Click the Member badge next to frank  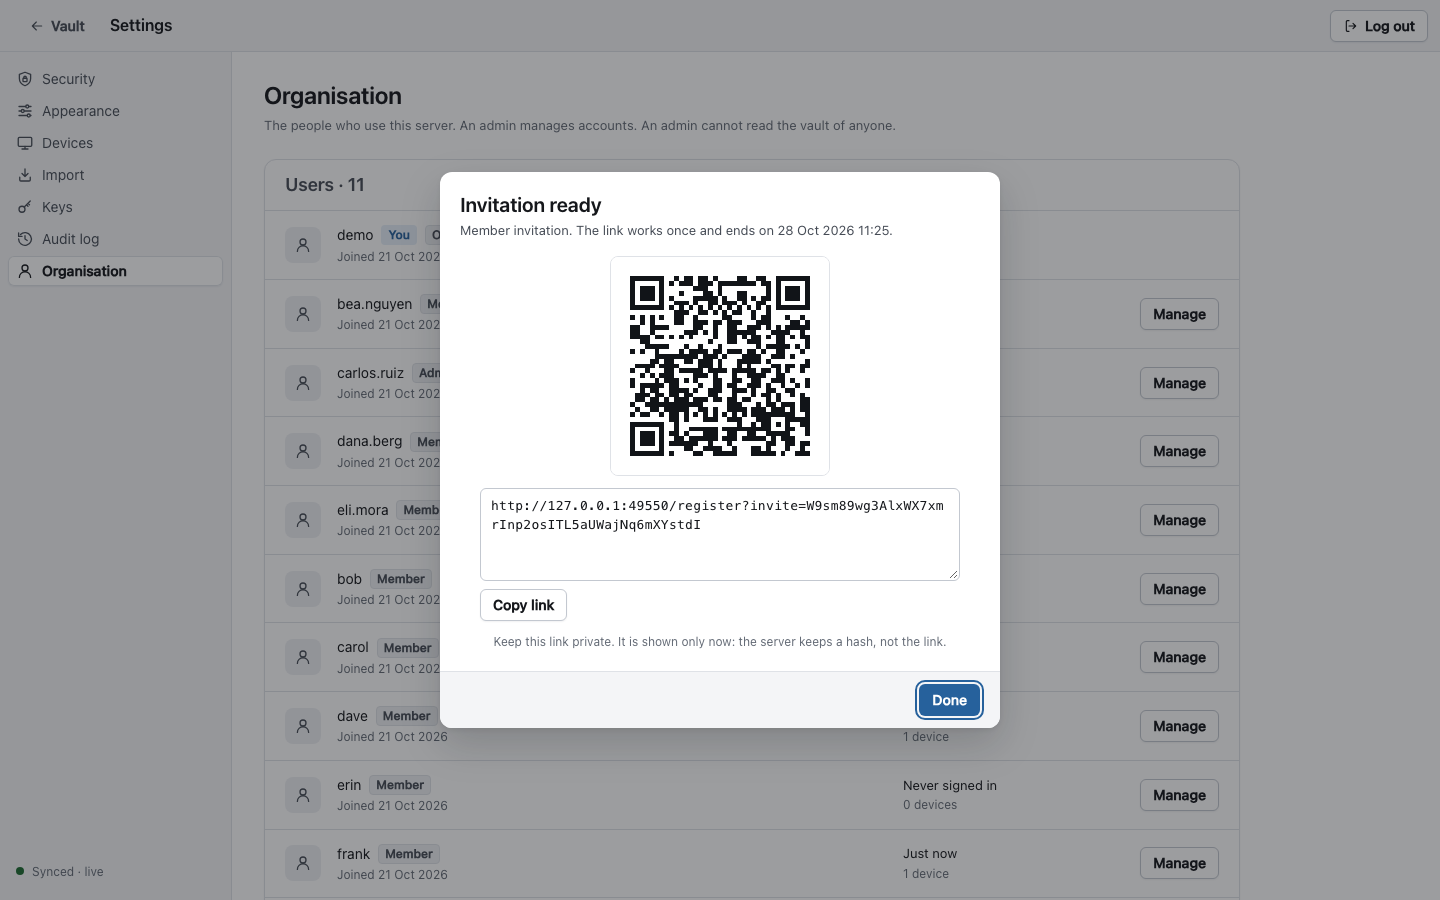tap(409, 854)
